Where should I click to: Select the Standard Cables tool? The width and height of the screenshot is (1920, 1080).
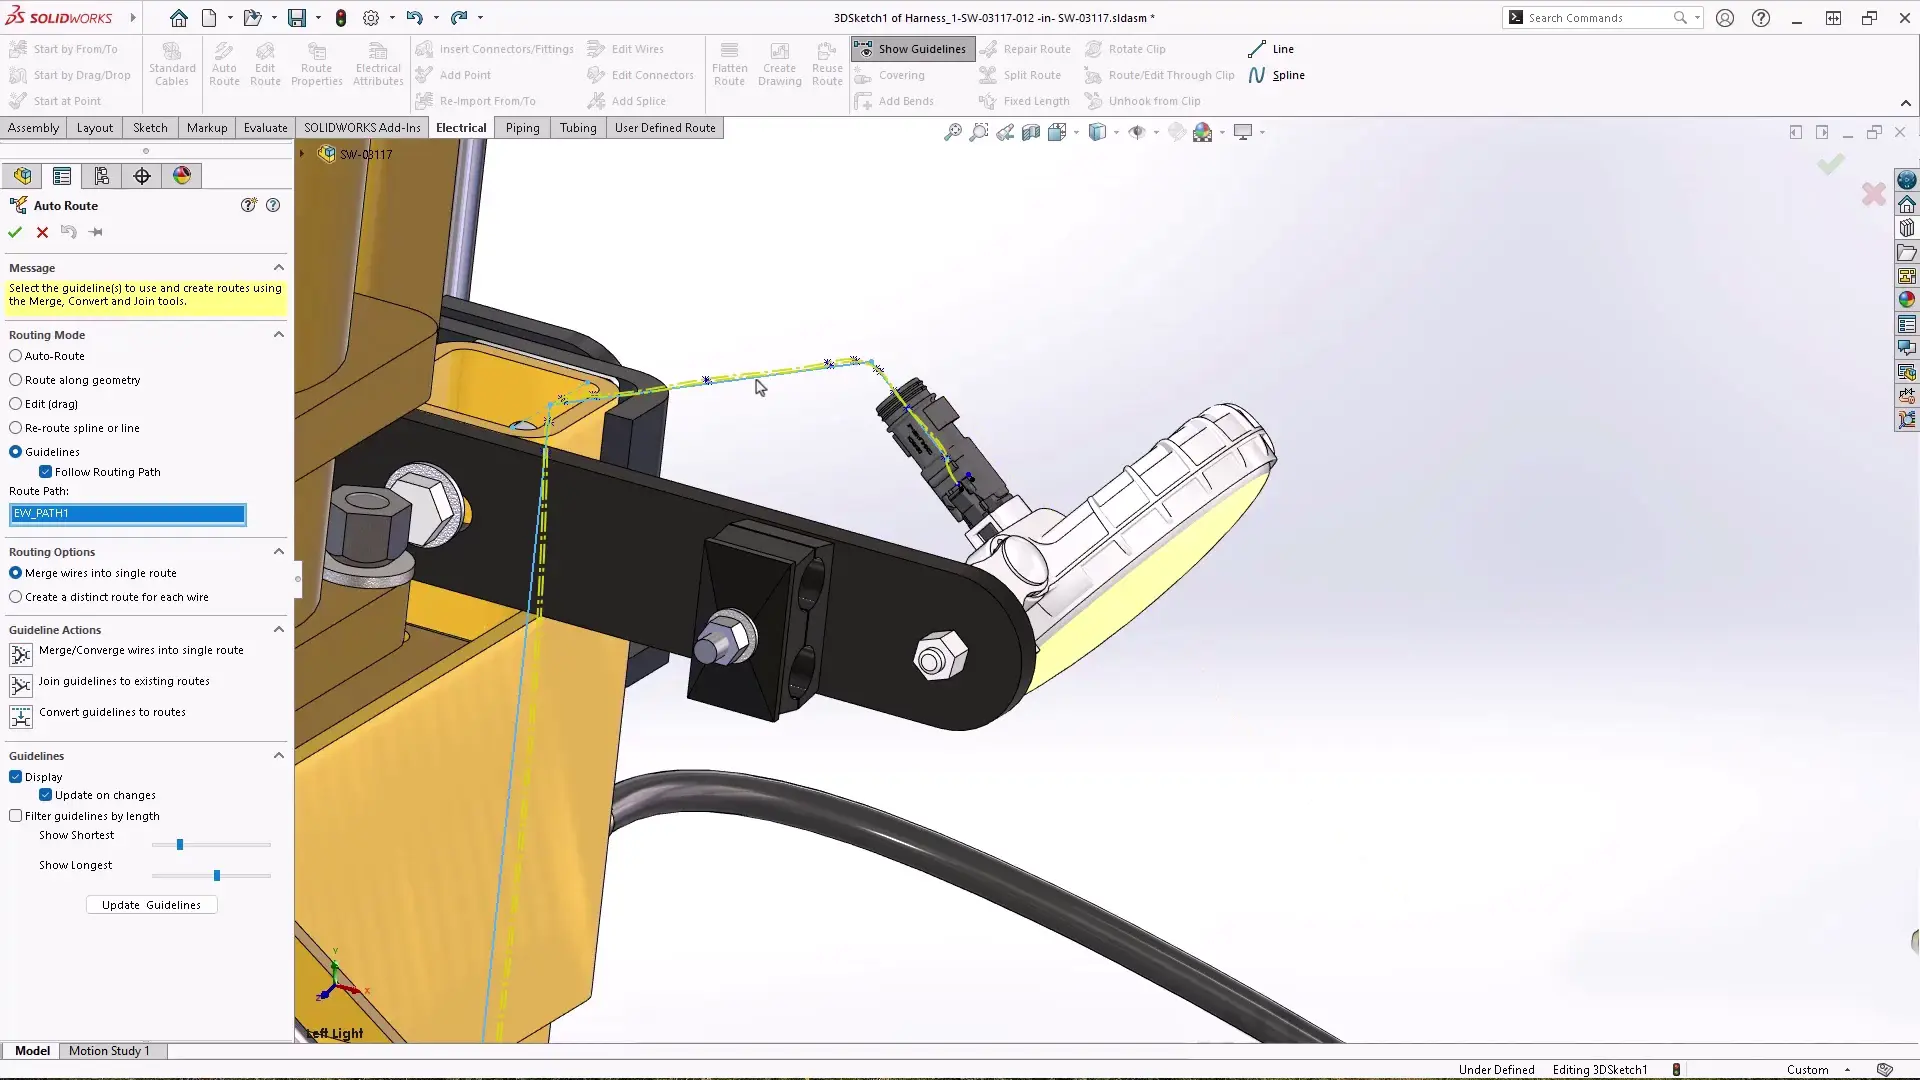coord(171,62)
